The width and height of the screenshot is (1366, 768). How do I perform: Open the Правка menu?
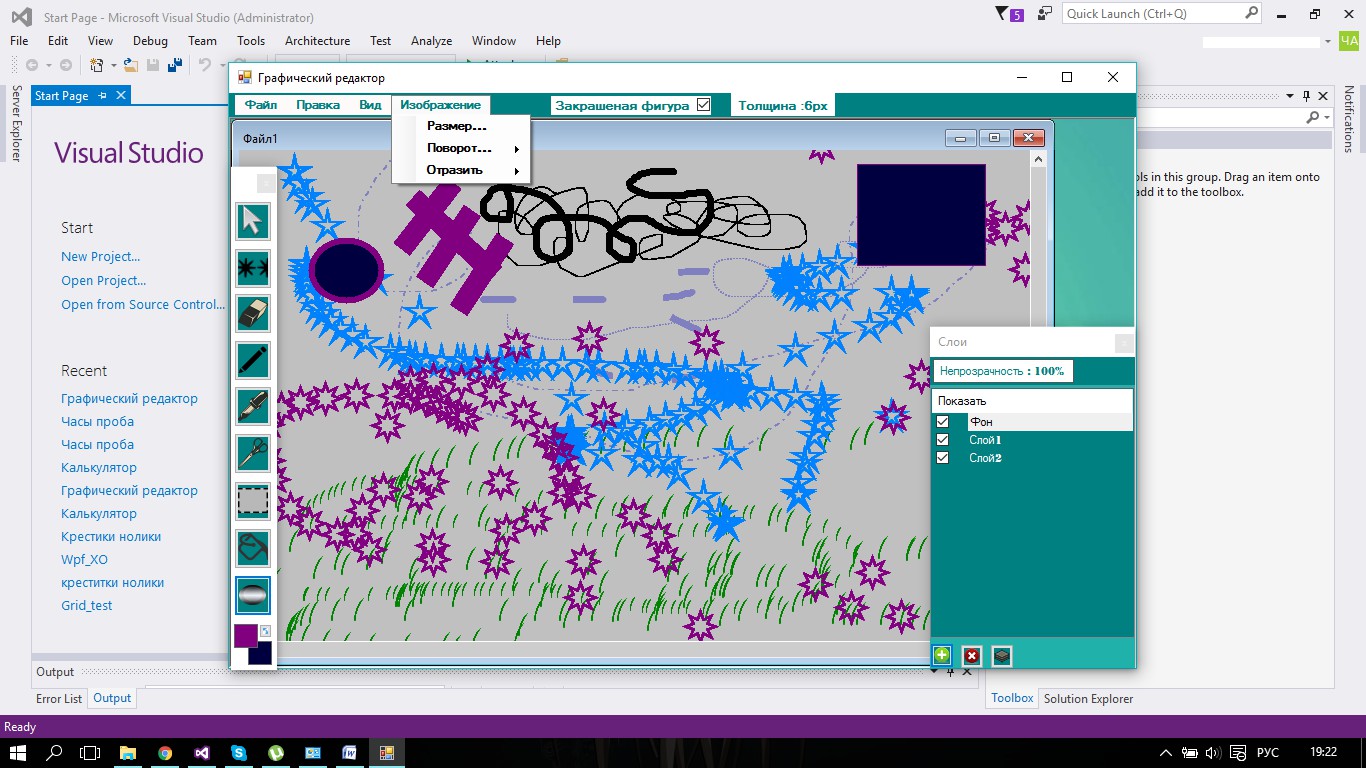coord(318,105)
